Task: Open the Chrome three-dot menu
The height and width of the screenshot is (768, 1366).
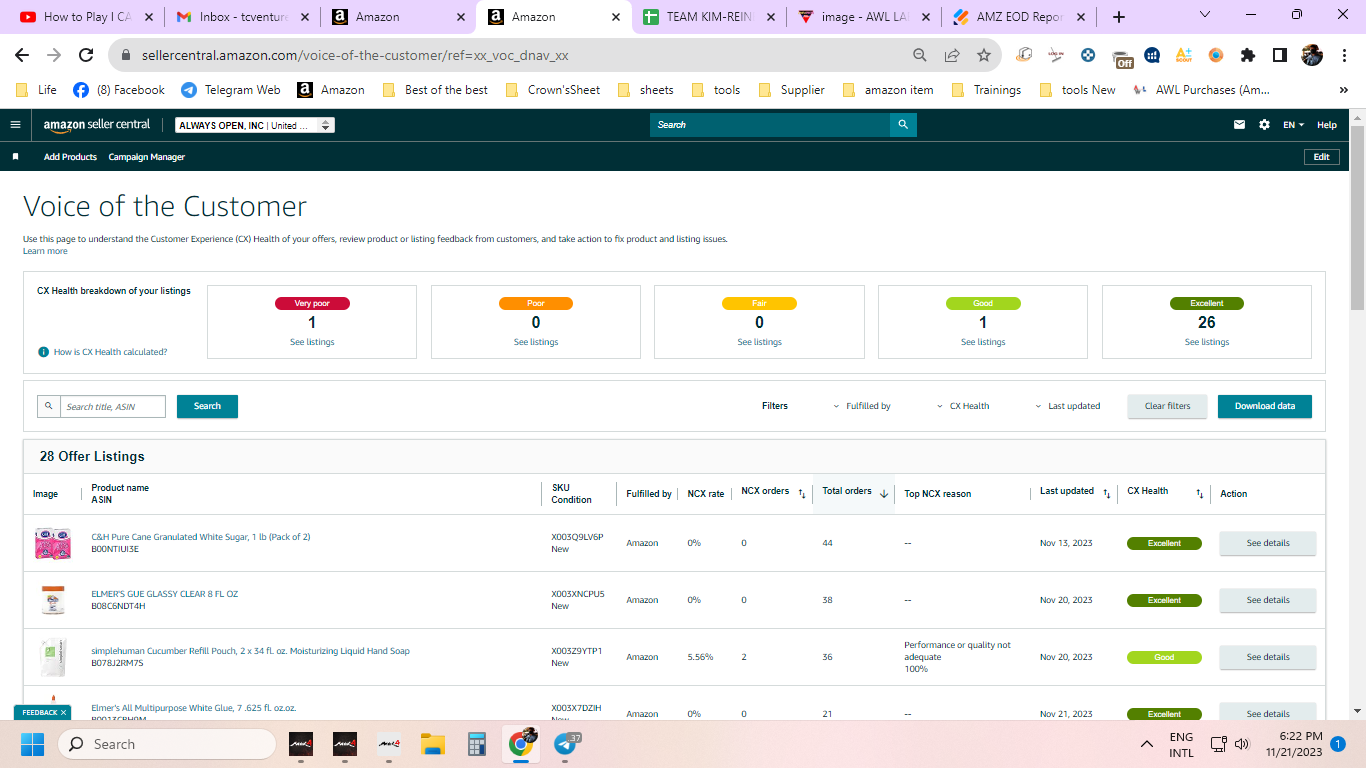Action: pyautogui.click(x=1344, y=56)
